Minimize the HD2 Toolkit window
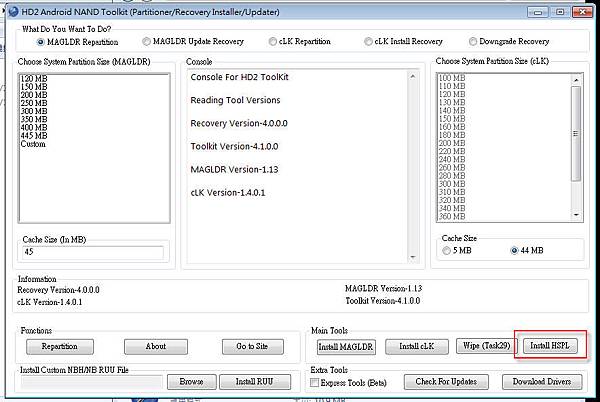Viewport: 600px width, 402px height. (x=538, y=12)
